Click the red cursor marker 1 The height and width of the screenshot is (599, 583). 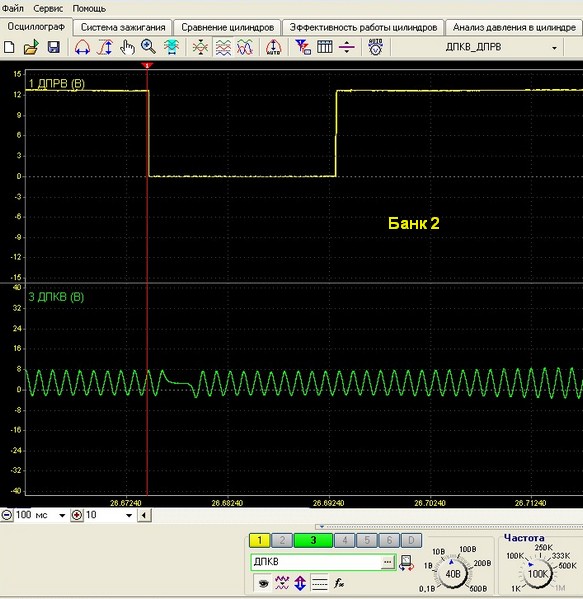click(x=147, y=65)
